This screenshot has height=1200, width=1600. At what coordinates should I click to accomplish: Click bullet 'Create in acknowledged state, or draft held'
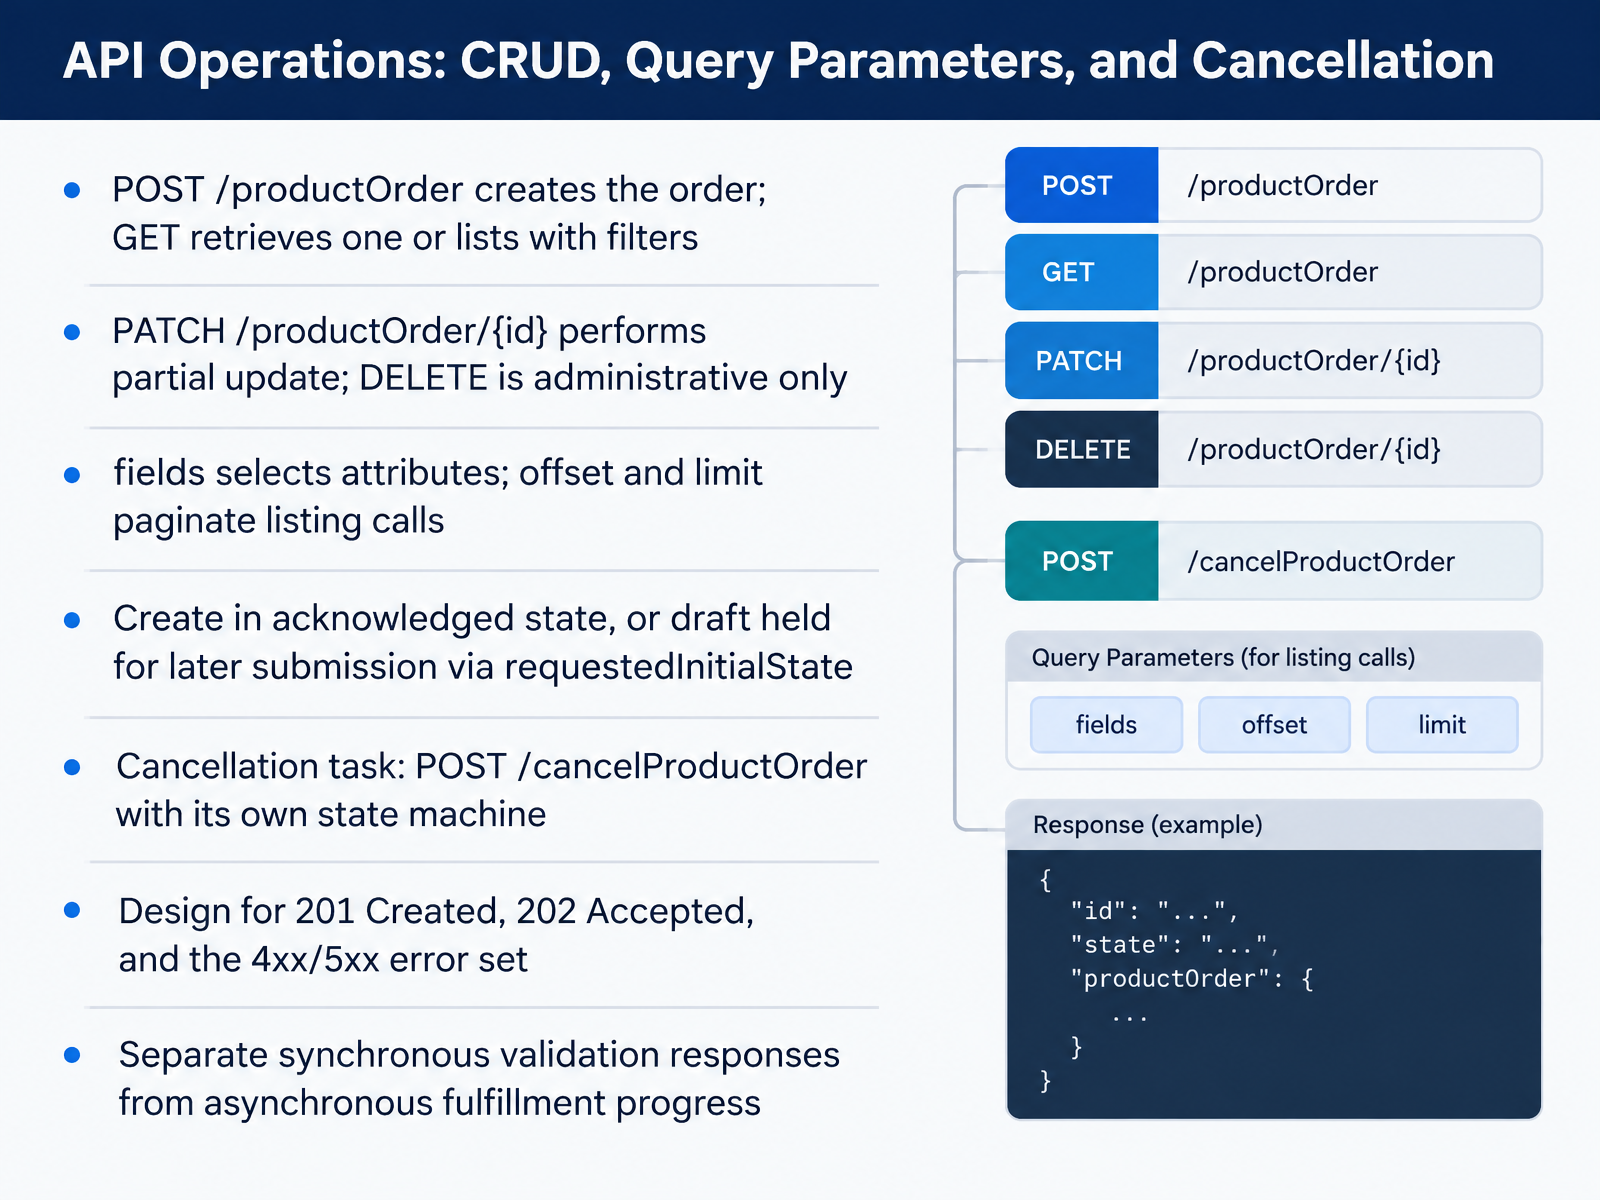pos(472,618)
